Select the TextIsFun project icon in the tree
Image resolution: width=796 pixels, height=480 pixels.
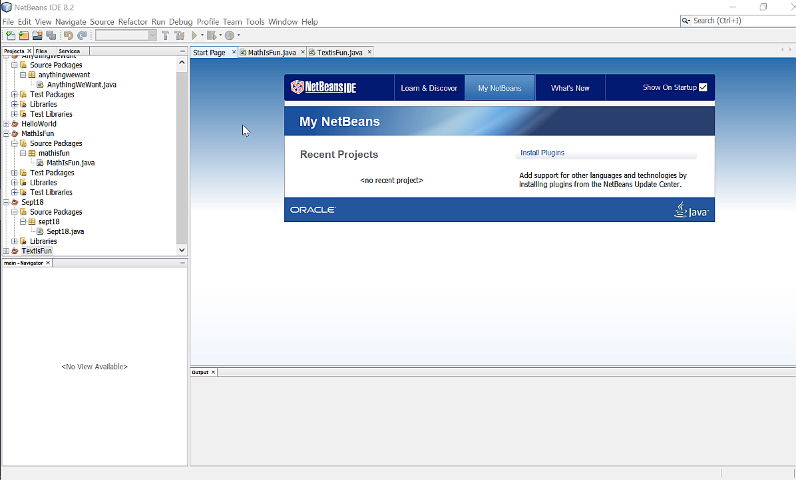(x=15, y=251)
